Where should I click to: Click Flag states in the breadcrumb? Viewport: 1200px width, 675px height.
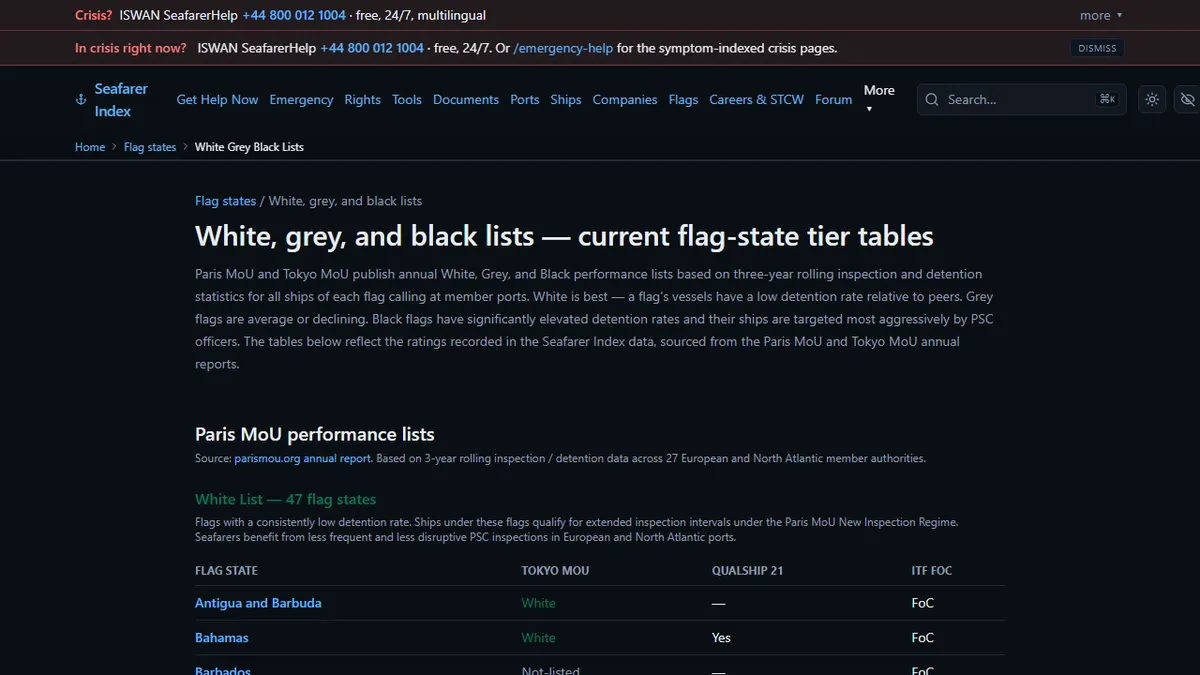[x=150, y=147]
